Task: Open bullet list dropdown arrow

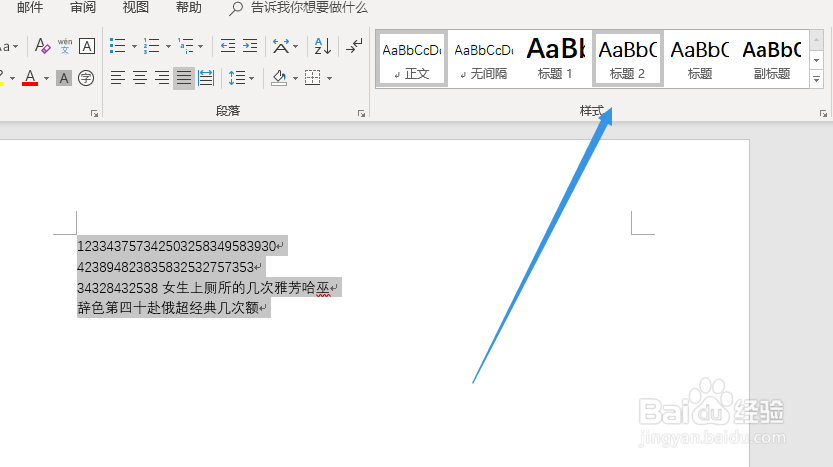Action: [134, 47]
